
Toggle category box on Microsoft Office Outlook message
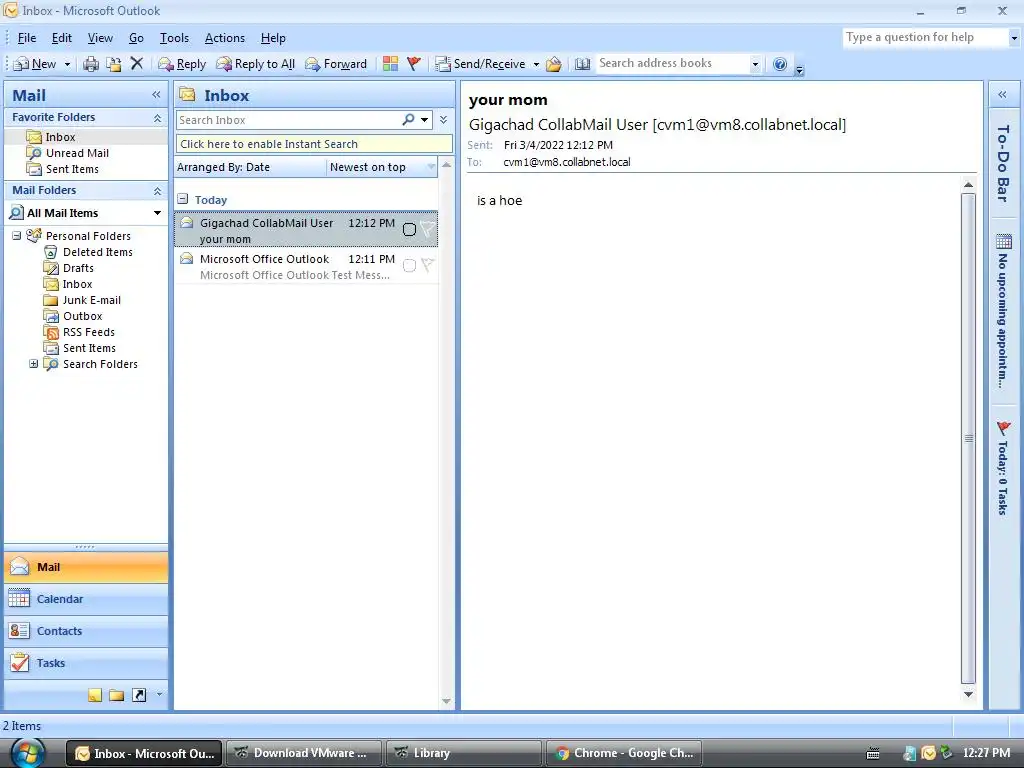(409, 265)
